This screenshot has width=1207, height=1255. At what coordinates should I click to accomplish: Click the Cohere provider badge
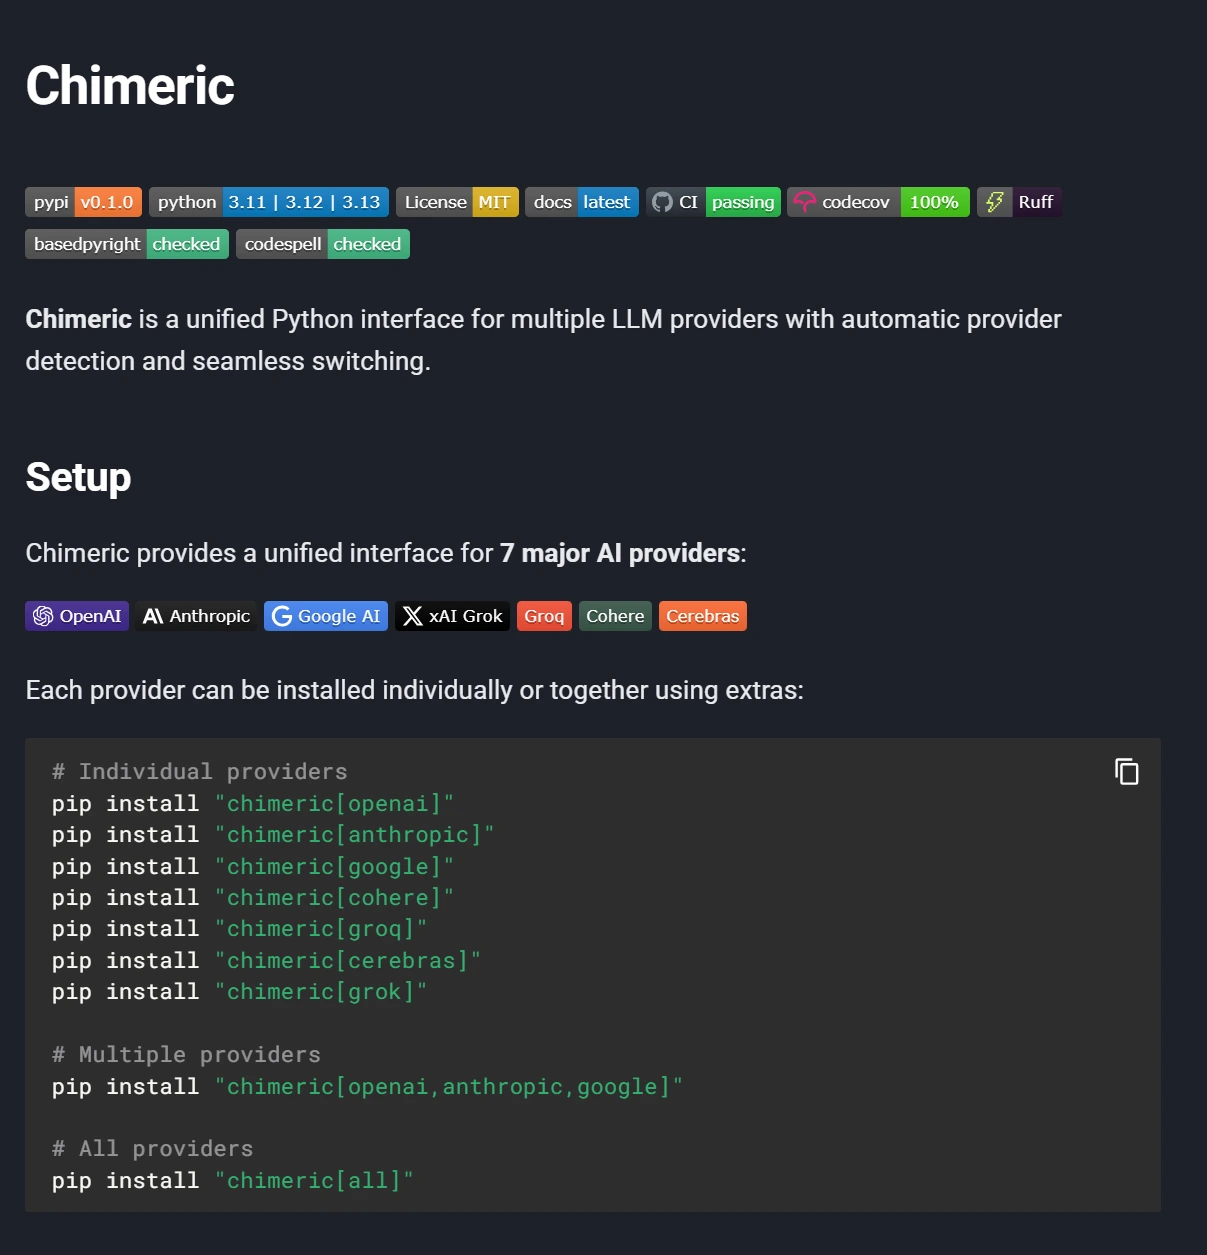614,615
